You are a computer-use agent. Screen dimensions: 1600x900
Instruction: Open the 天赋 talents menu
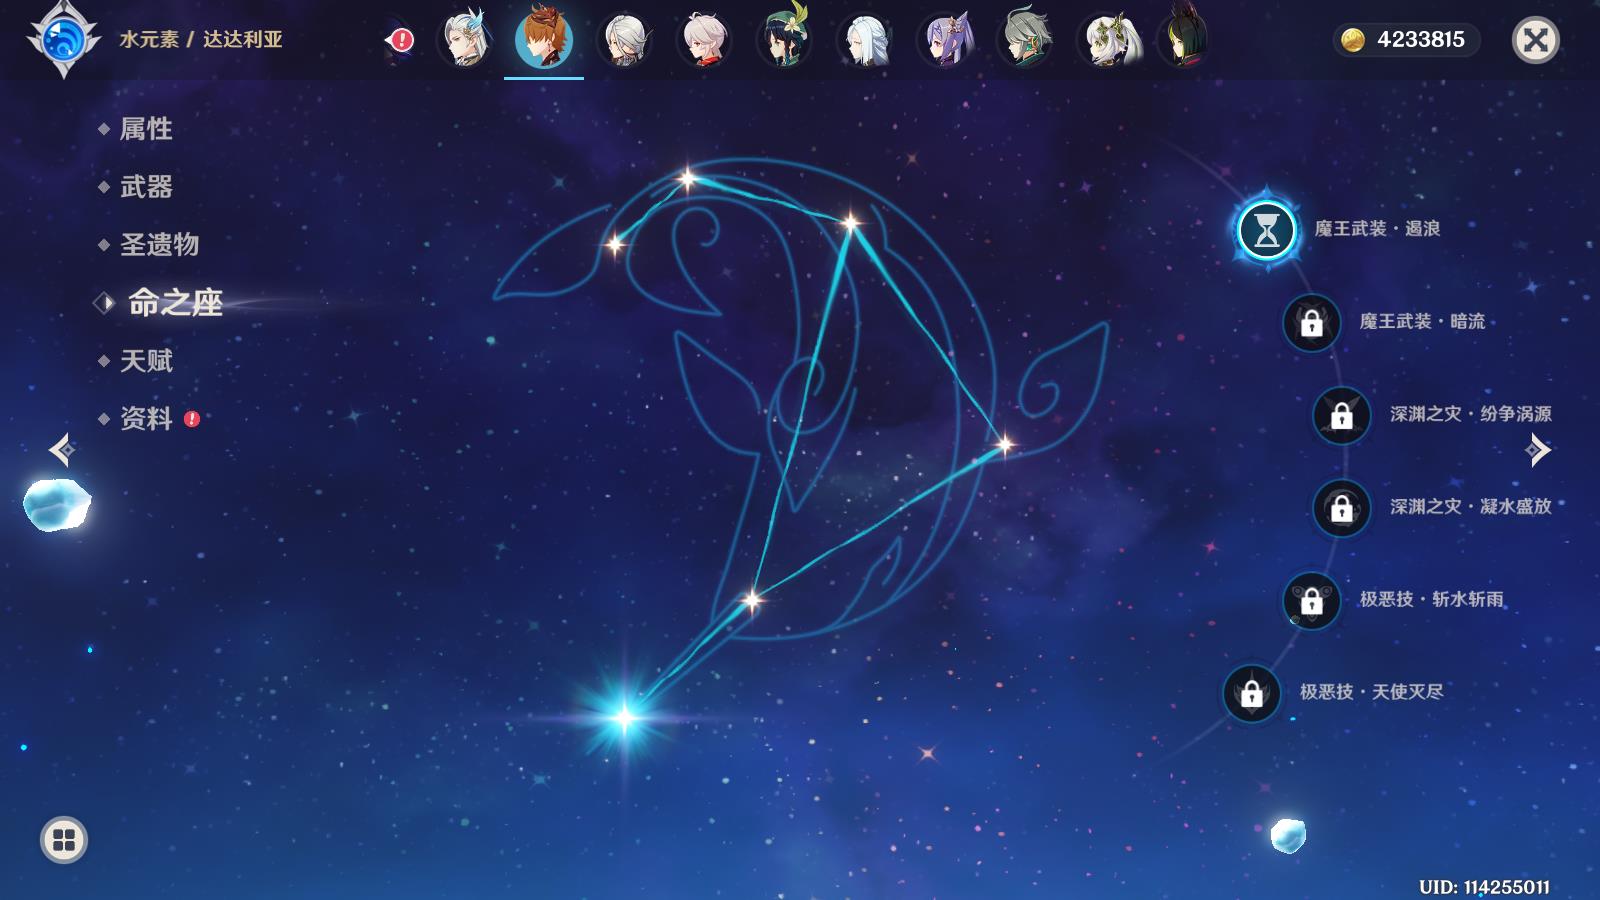[146, 361]
